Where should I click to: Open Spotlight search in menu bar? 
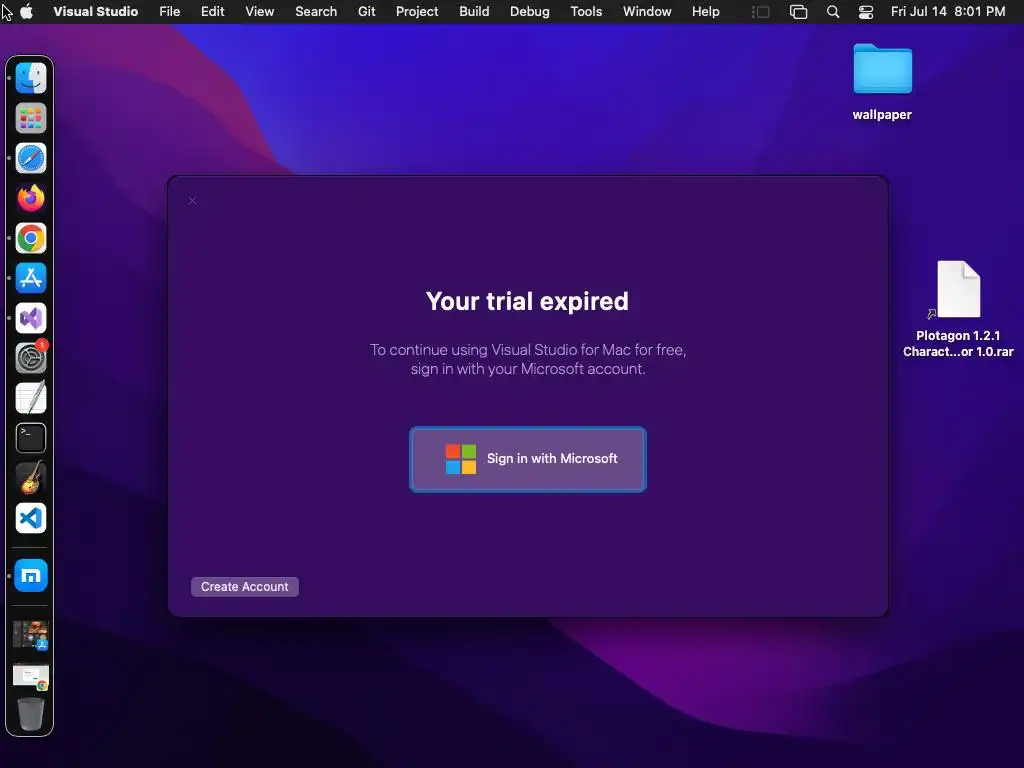coord(833,12)
